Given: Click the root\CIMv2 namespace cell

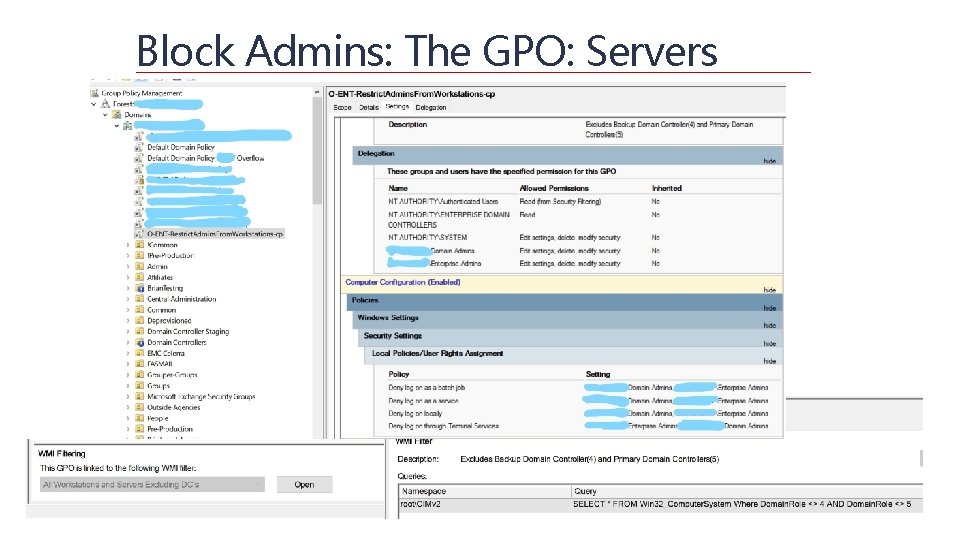Looking at the screenshot, I should point(484,504).
